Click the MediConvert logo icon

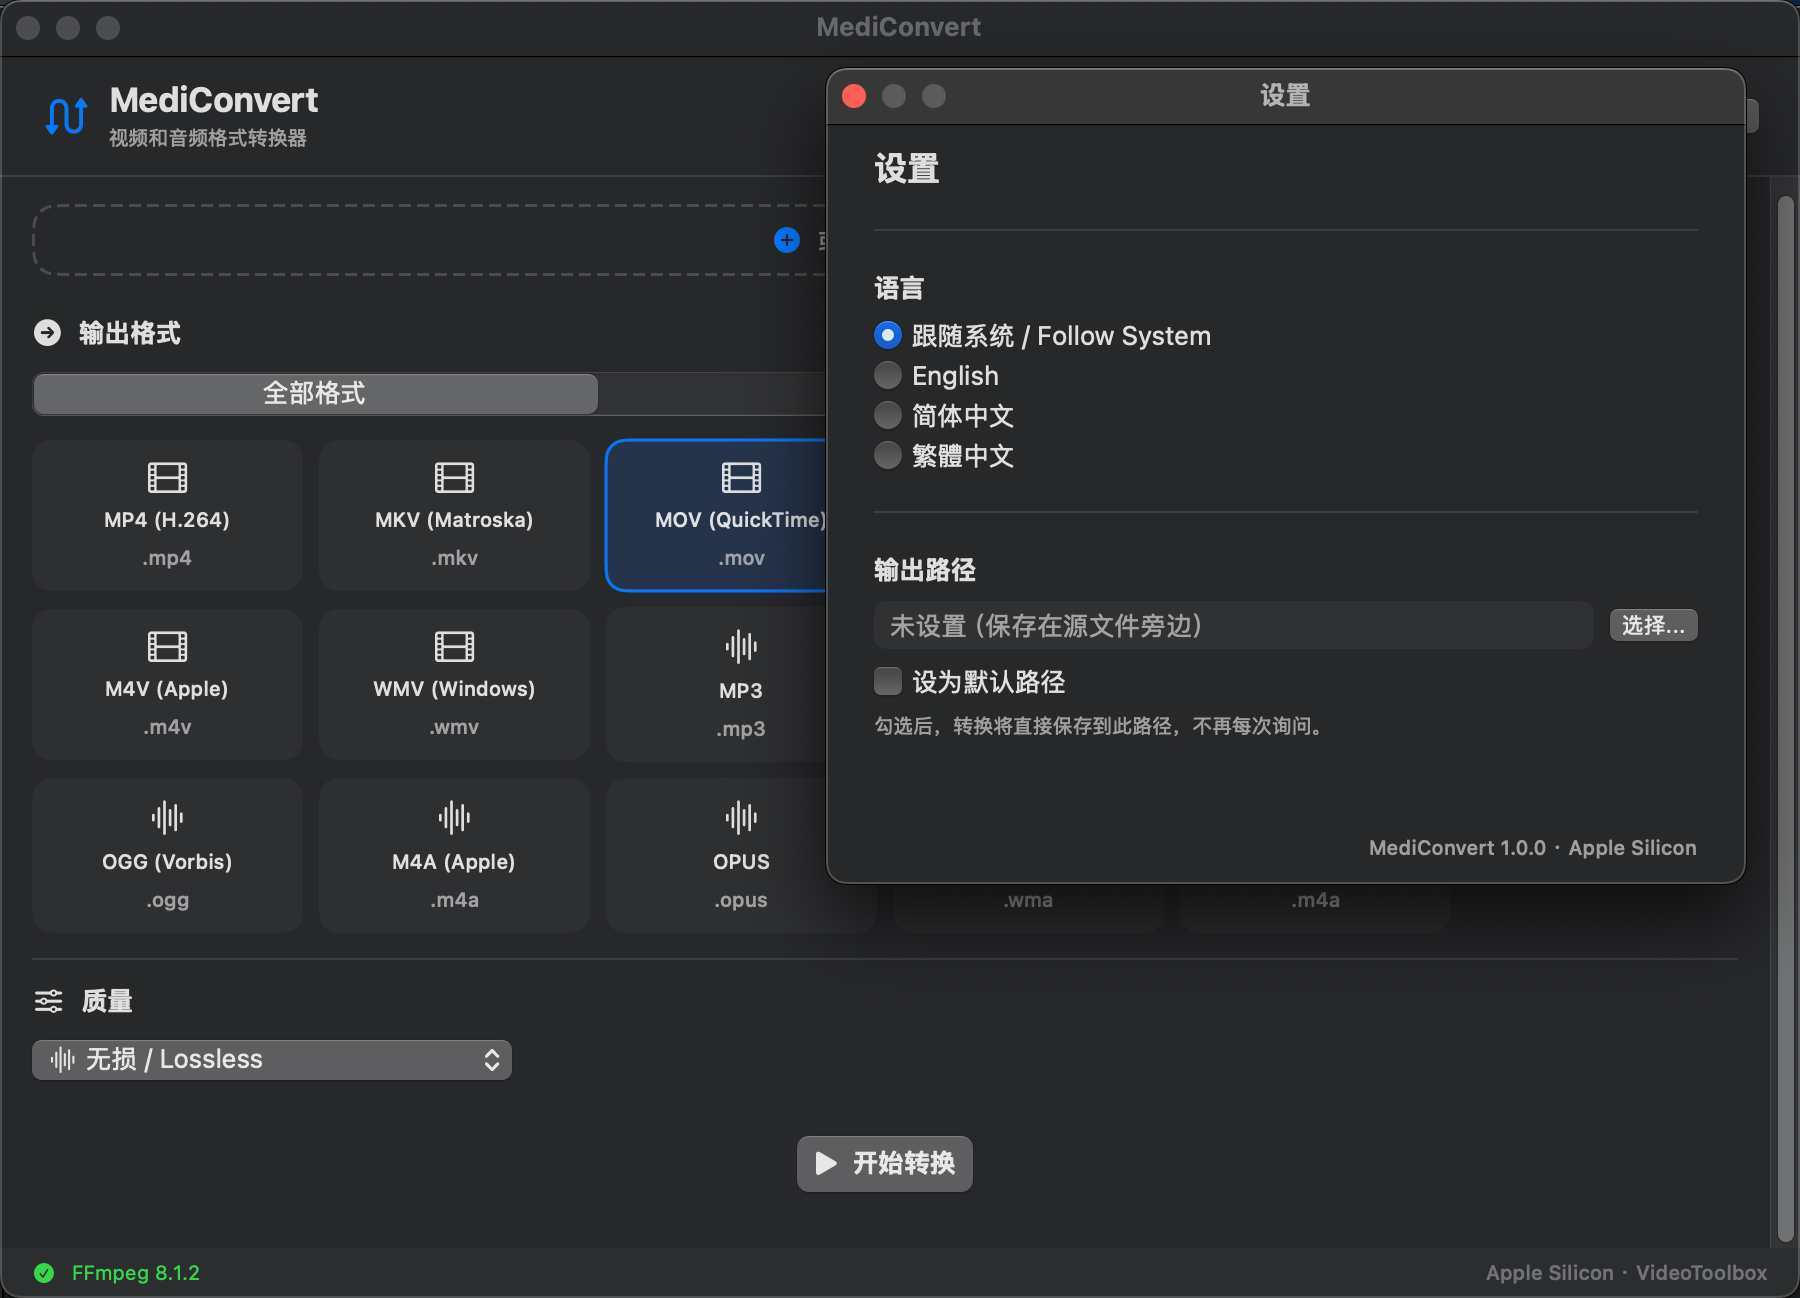(66, 116)
